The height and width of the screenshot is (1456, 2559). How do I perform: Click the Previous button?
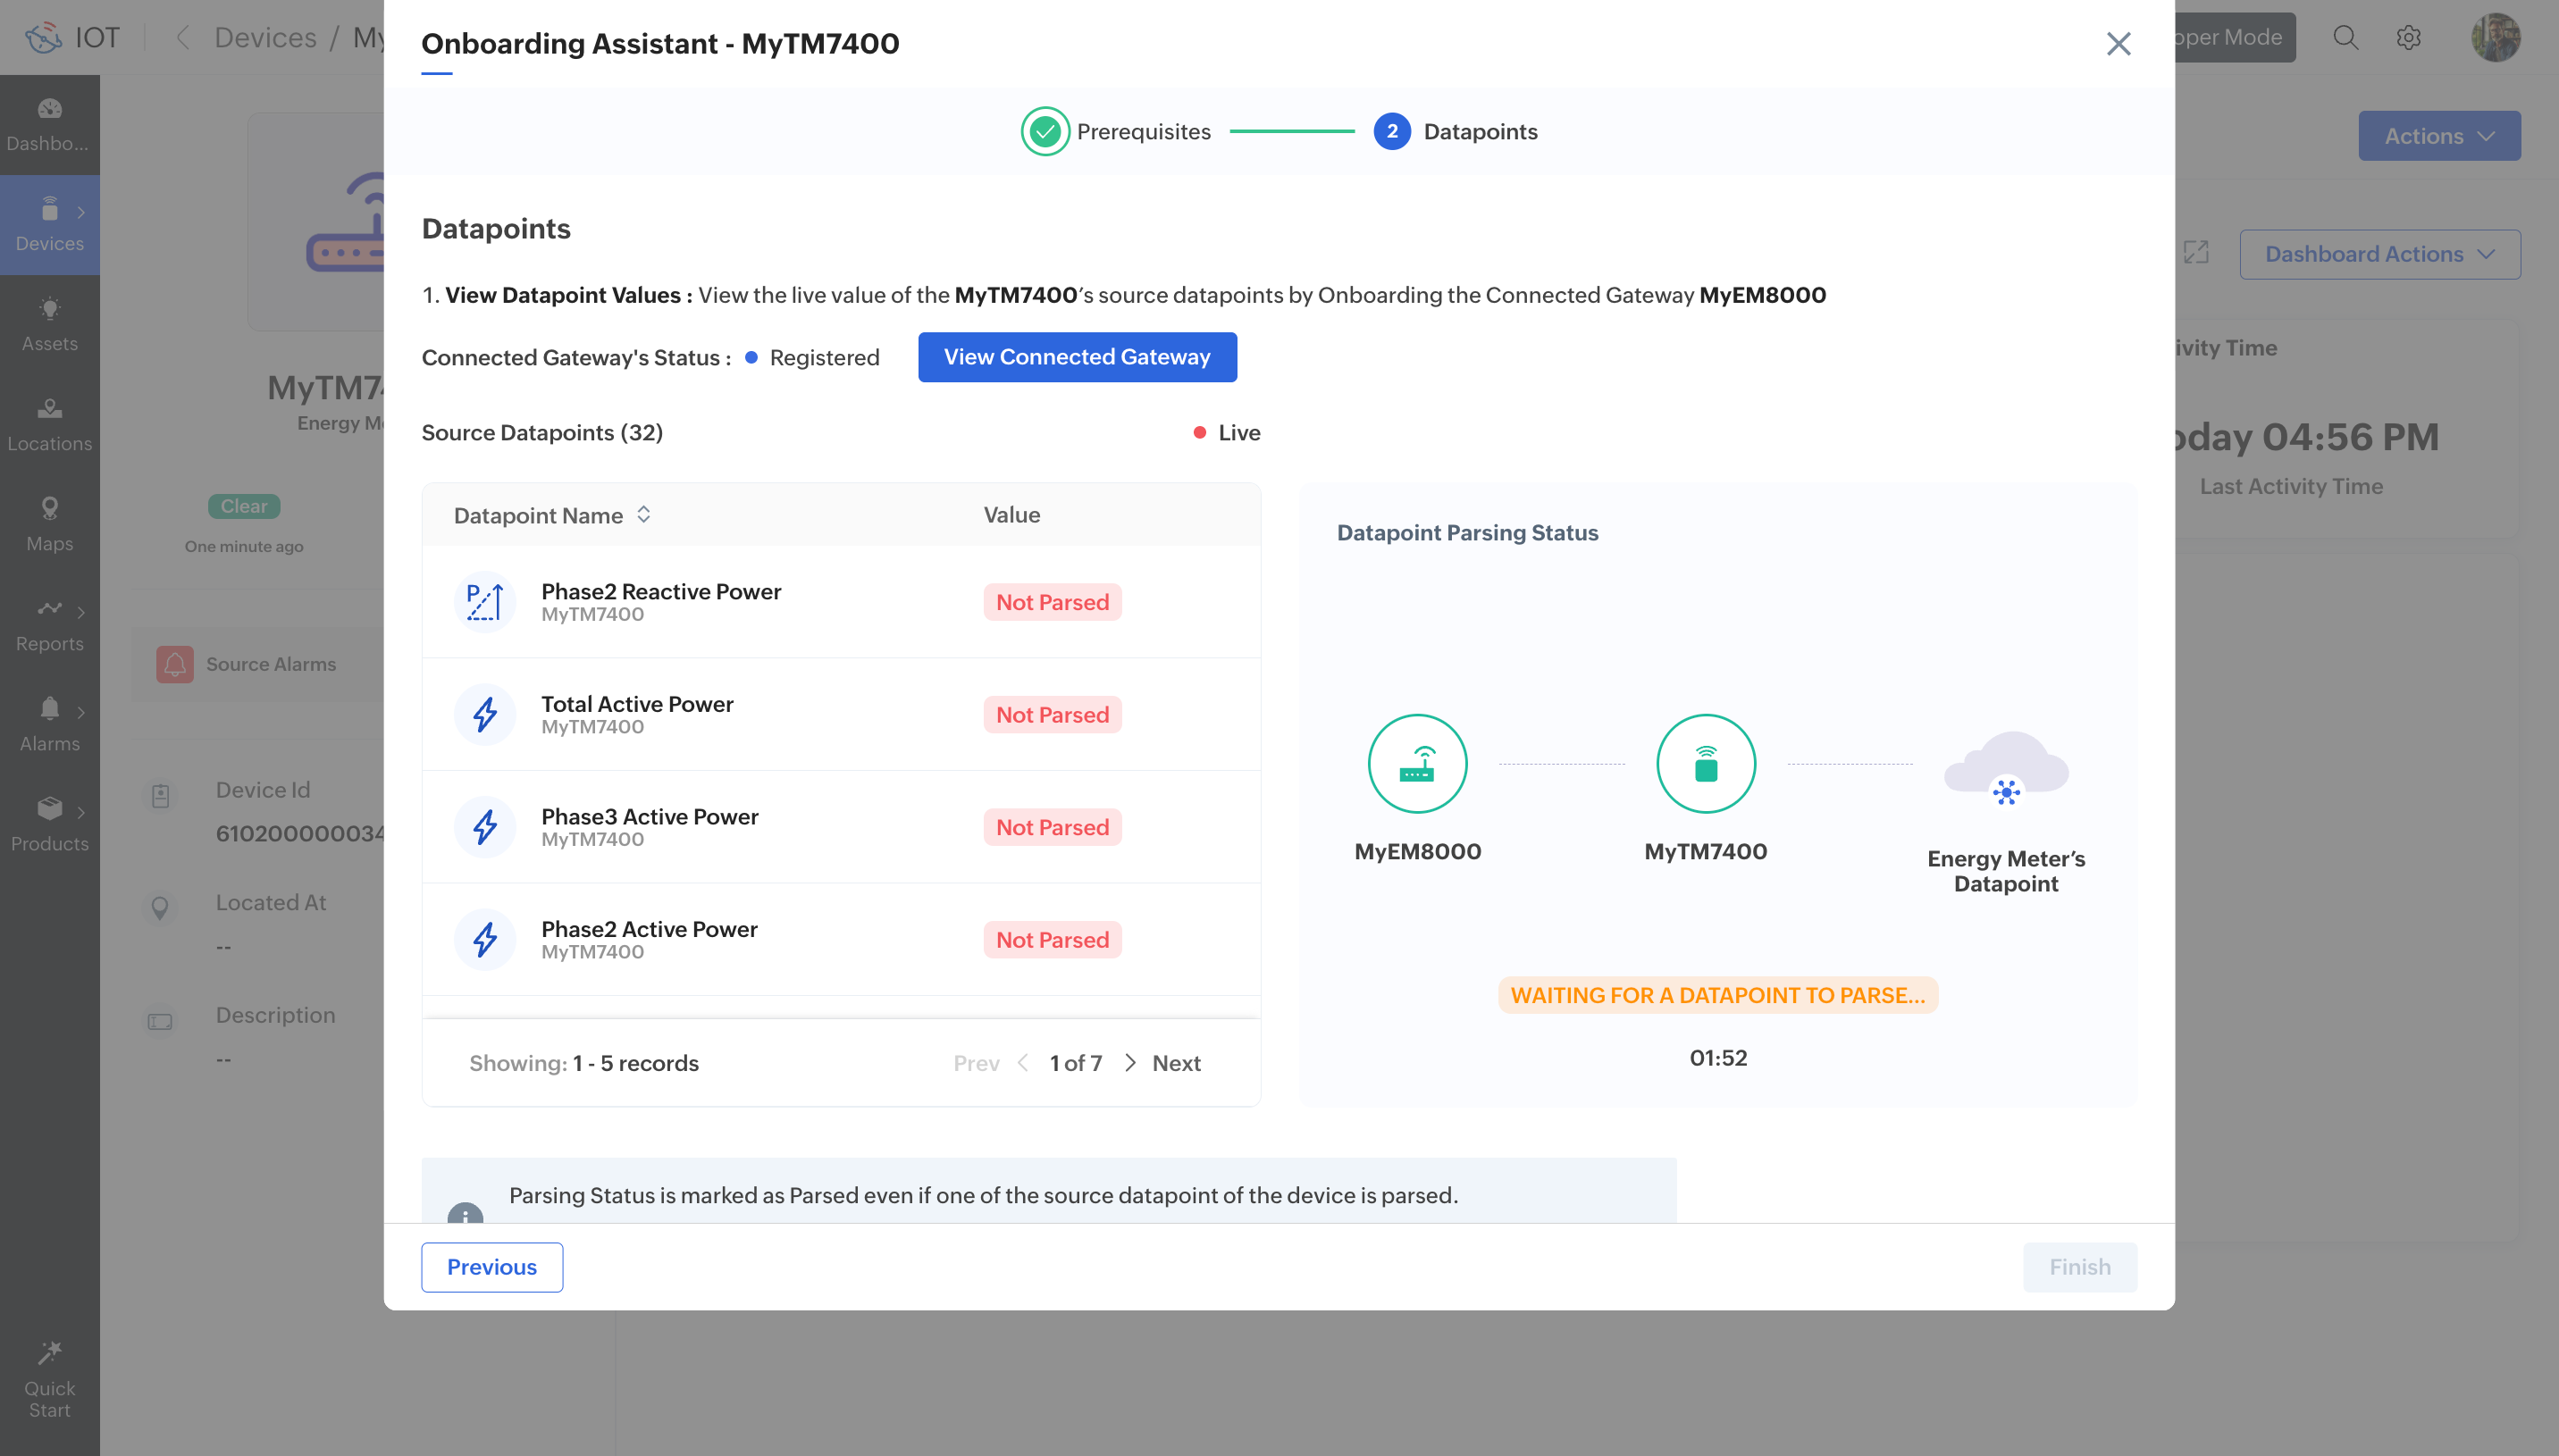pos(491,1267)
